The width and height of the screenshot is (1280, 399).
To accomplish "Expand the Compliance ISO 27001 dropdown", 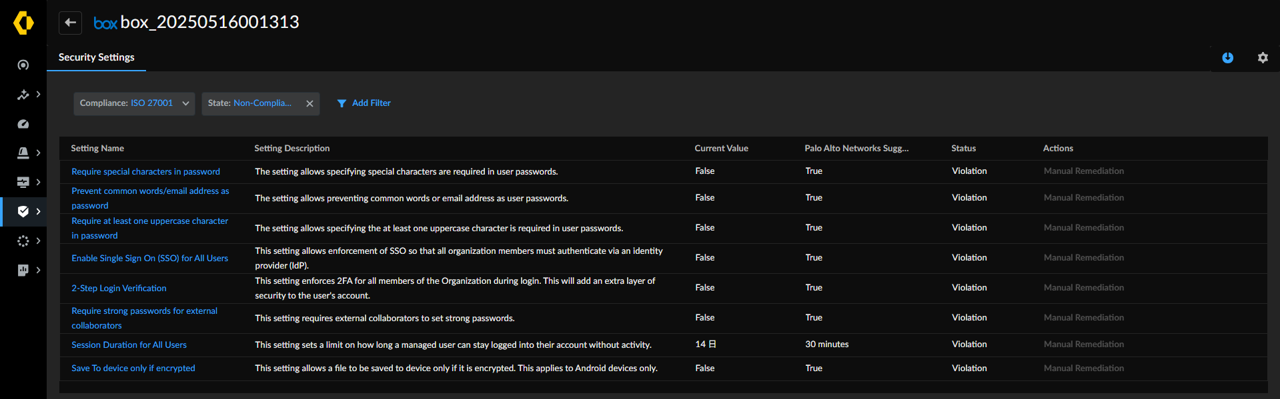I will point(134,103).
